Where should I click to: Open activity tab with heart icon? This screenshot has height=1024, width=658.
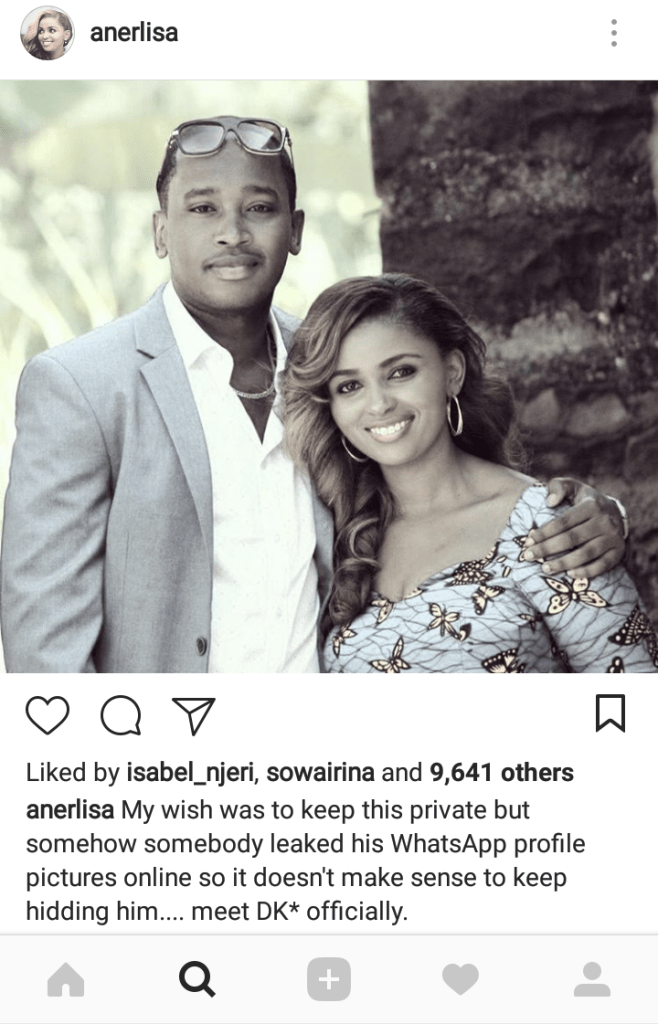coord(460,980)
